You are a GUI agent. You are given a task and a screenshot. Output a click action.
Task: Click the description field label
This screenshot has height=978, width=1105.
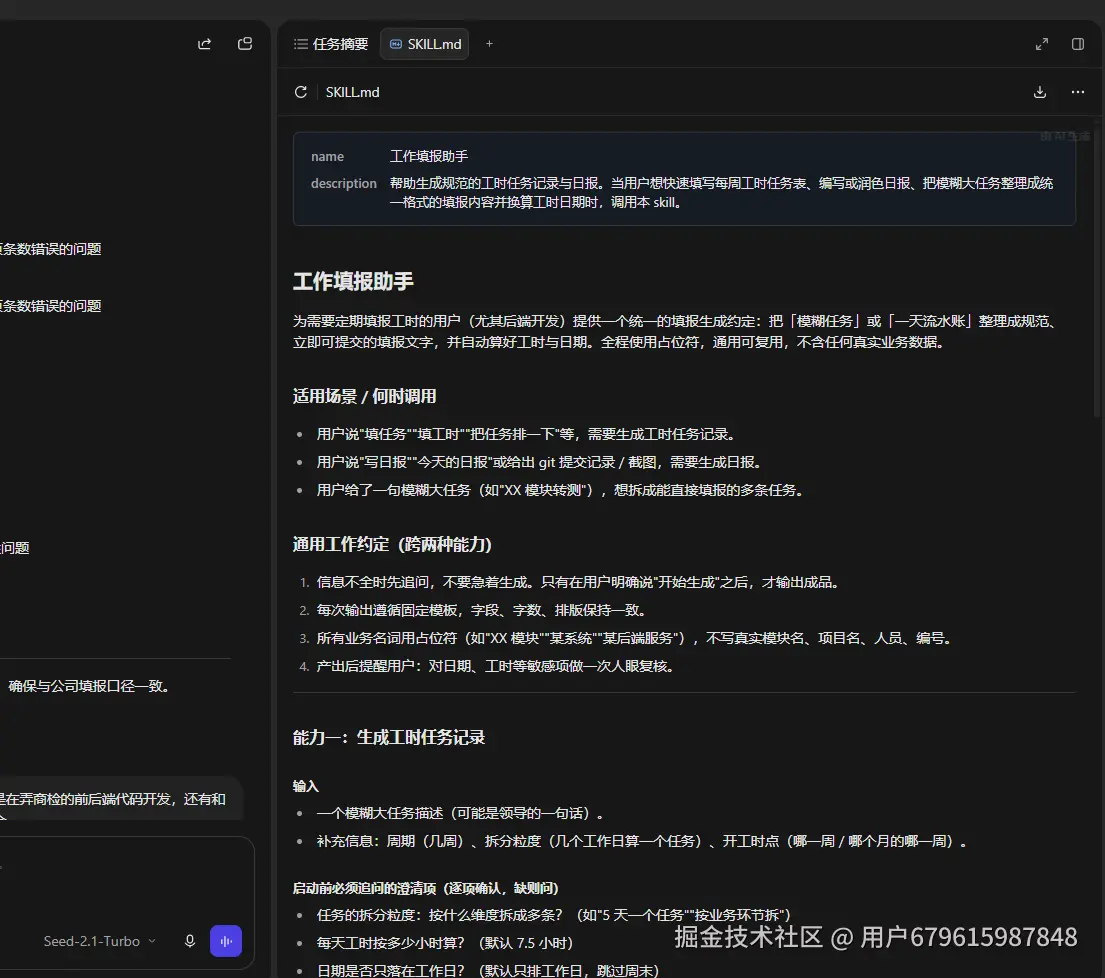[x=344, y=183]
